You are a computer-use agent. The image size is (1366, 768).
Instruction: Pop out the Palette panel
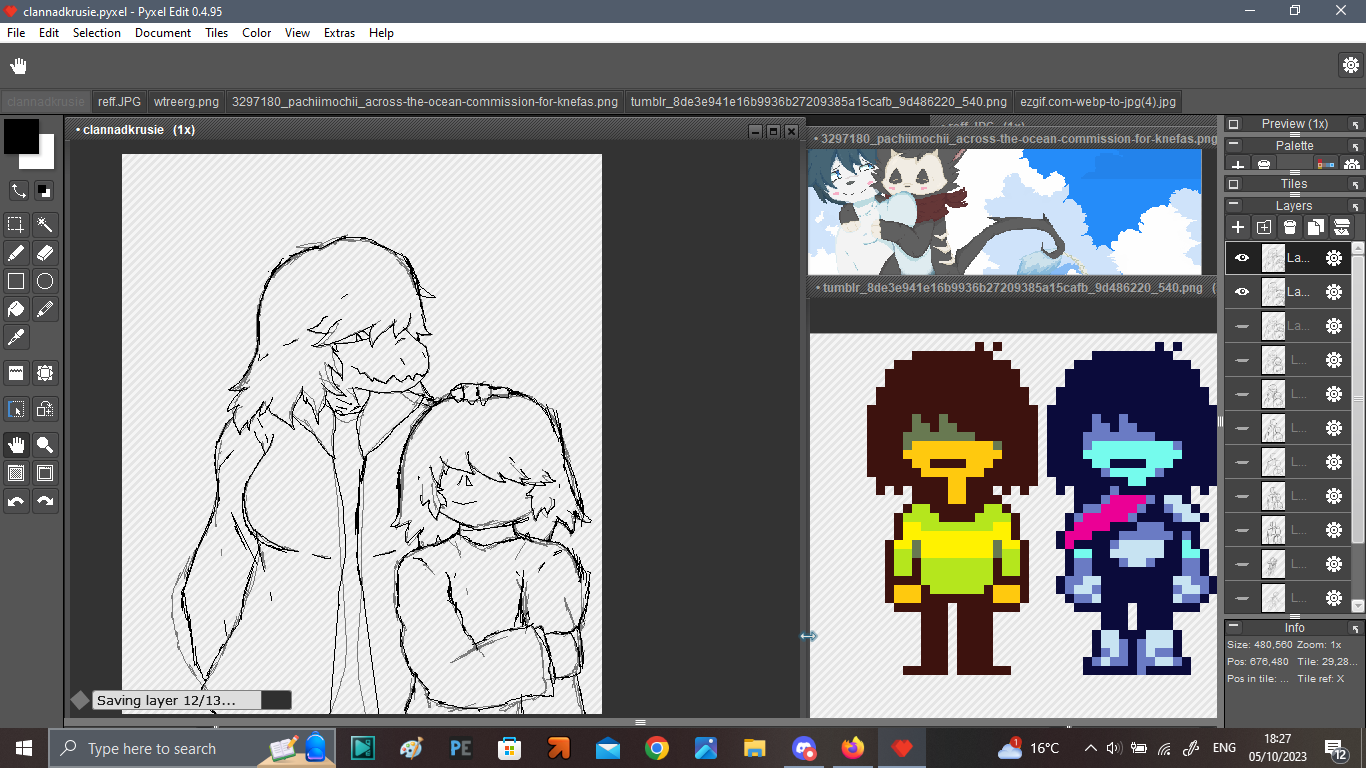click(1356, 146)
